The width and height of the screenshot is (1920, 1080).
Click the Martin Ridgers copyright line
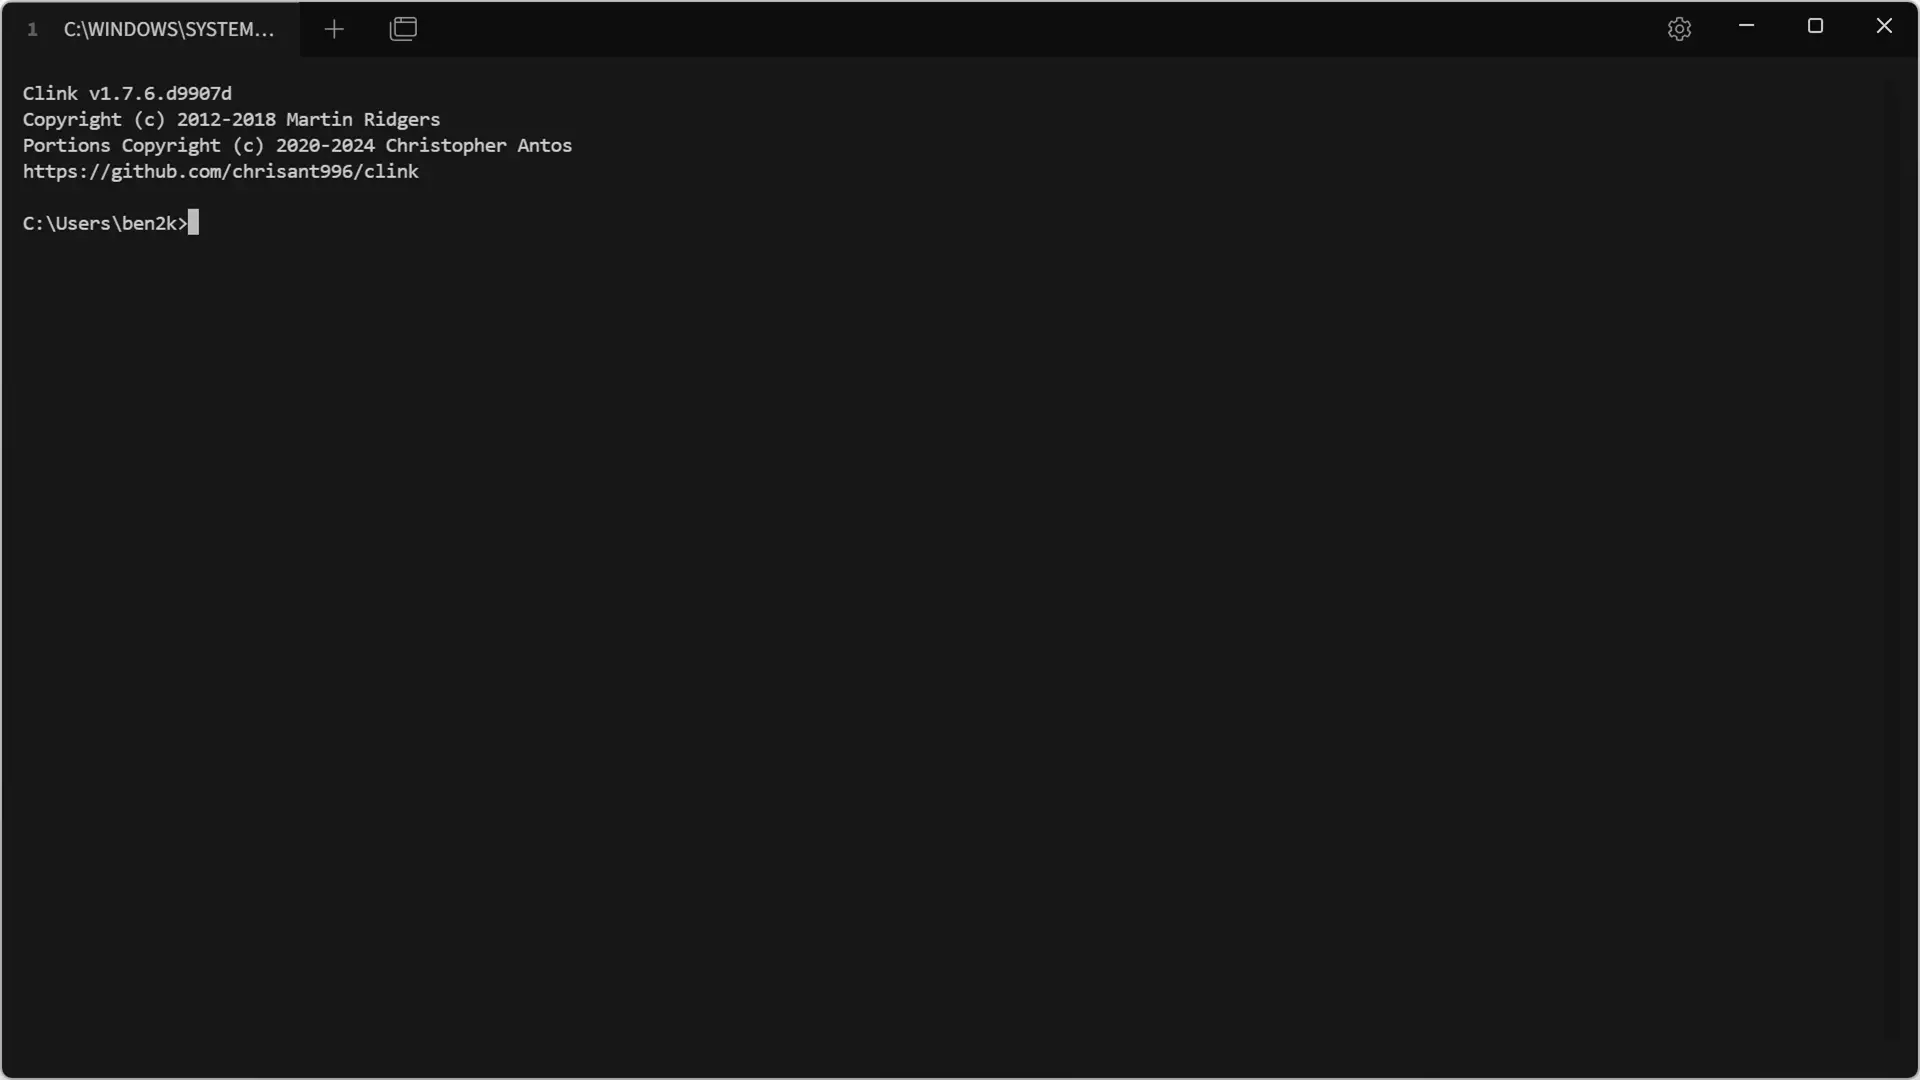(x=231, y=119)
